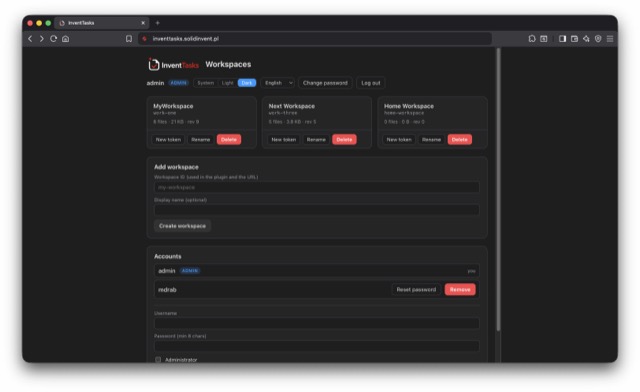This screenshot has height=392, width=640.
Task: Focus the Username input field
Action: [x=316, y=323]
